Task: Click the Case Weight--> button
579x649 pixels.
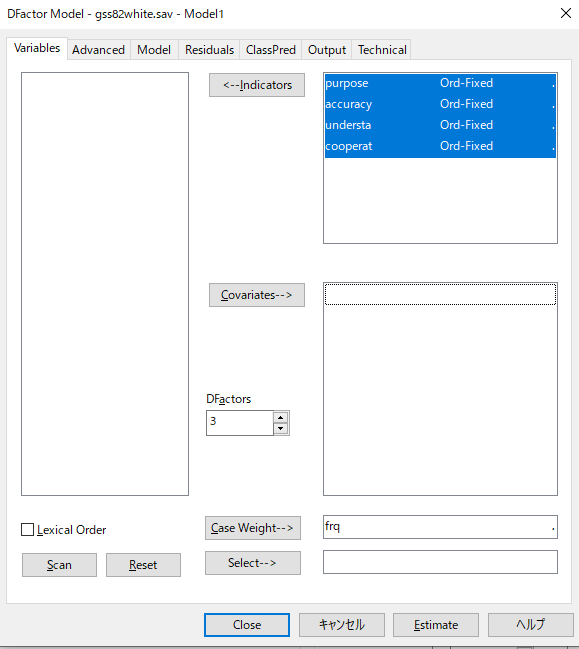Action: pyautogui.click(x=253, y=528)
